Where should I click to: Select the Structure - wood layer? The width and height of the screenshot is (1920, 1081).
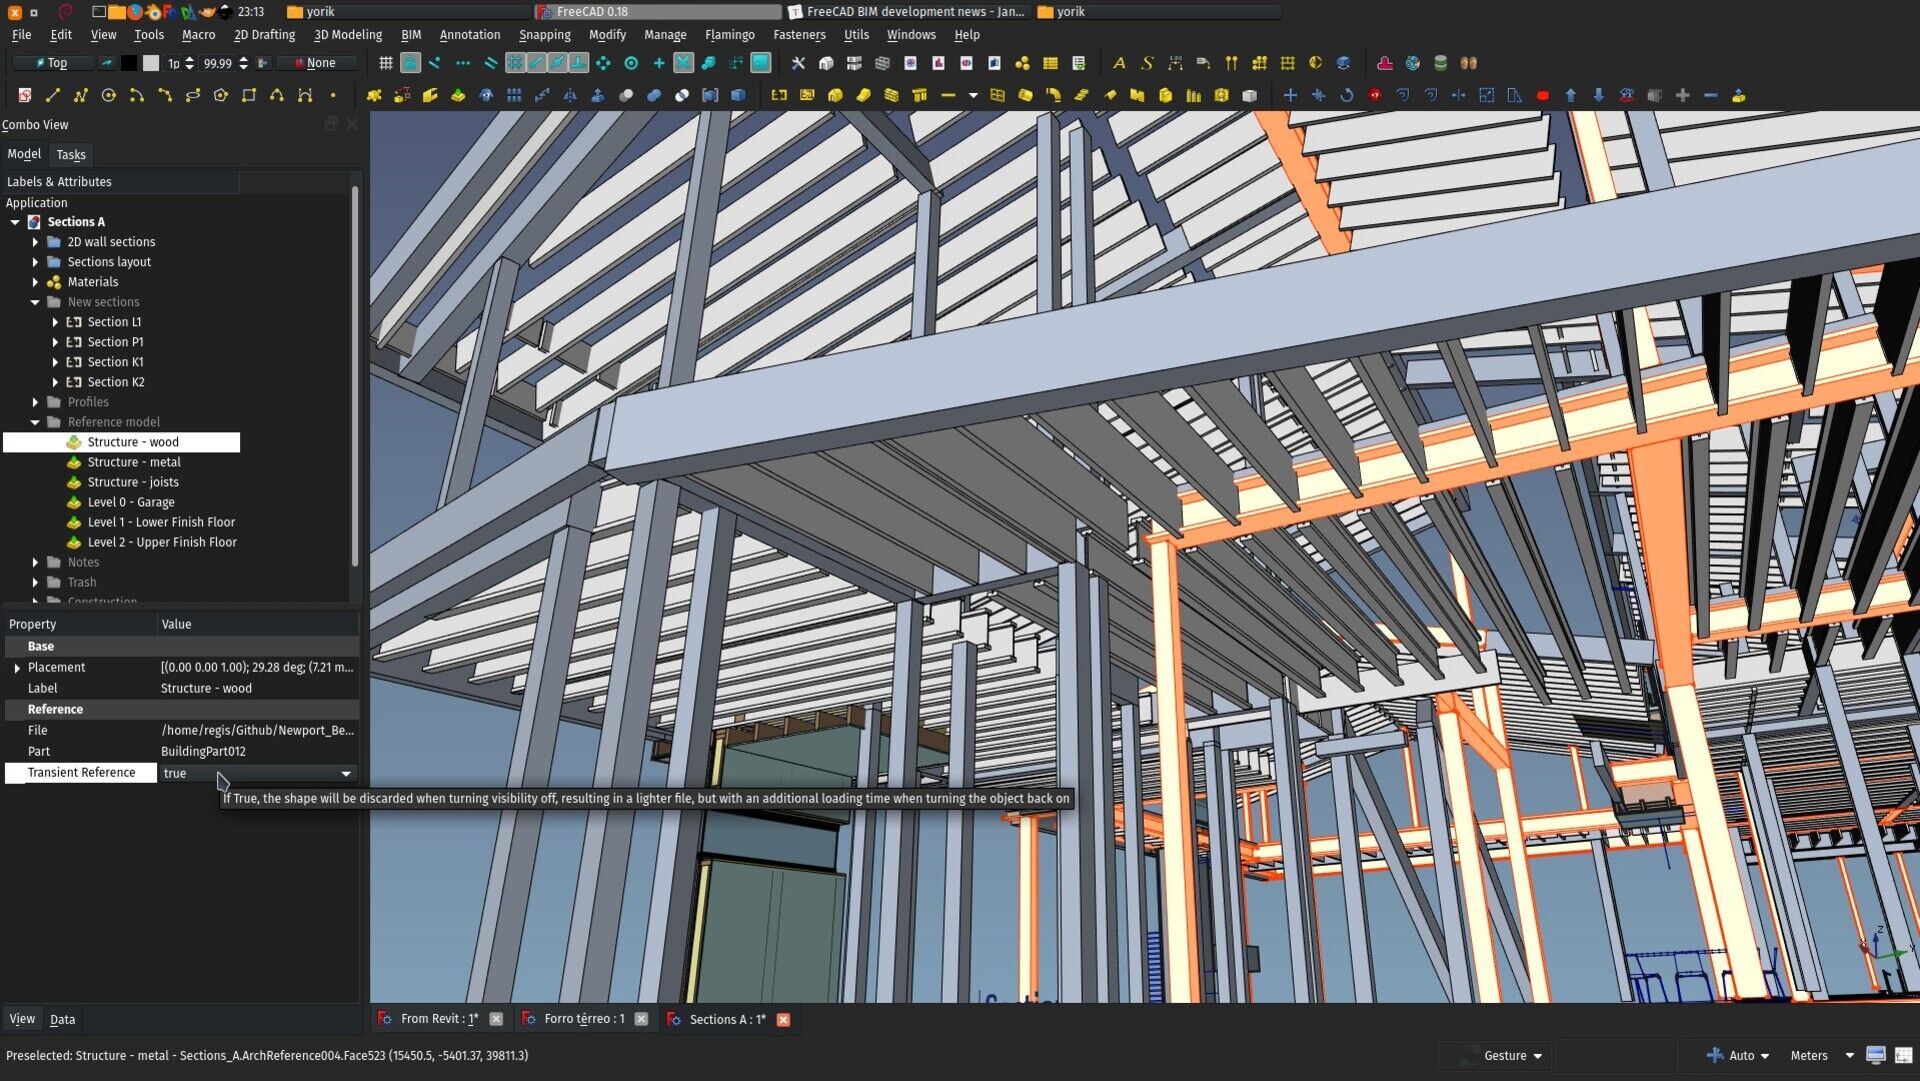[132, 442]
